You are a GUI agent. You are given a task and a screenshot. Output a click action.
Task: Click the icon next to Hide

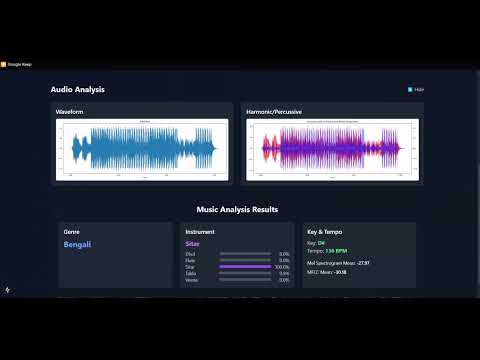click(410, 89)
